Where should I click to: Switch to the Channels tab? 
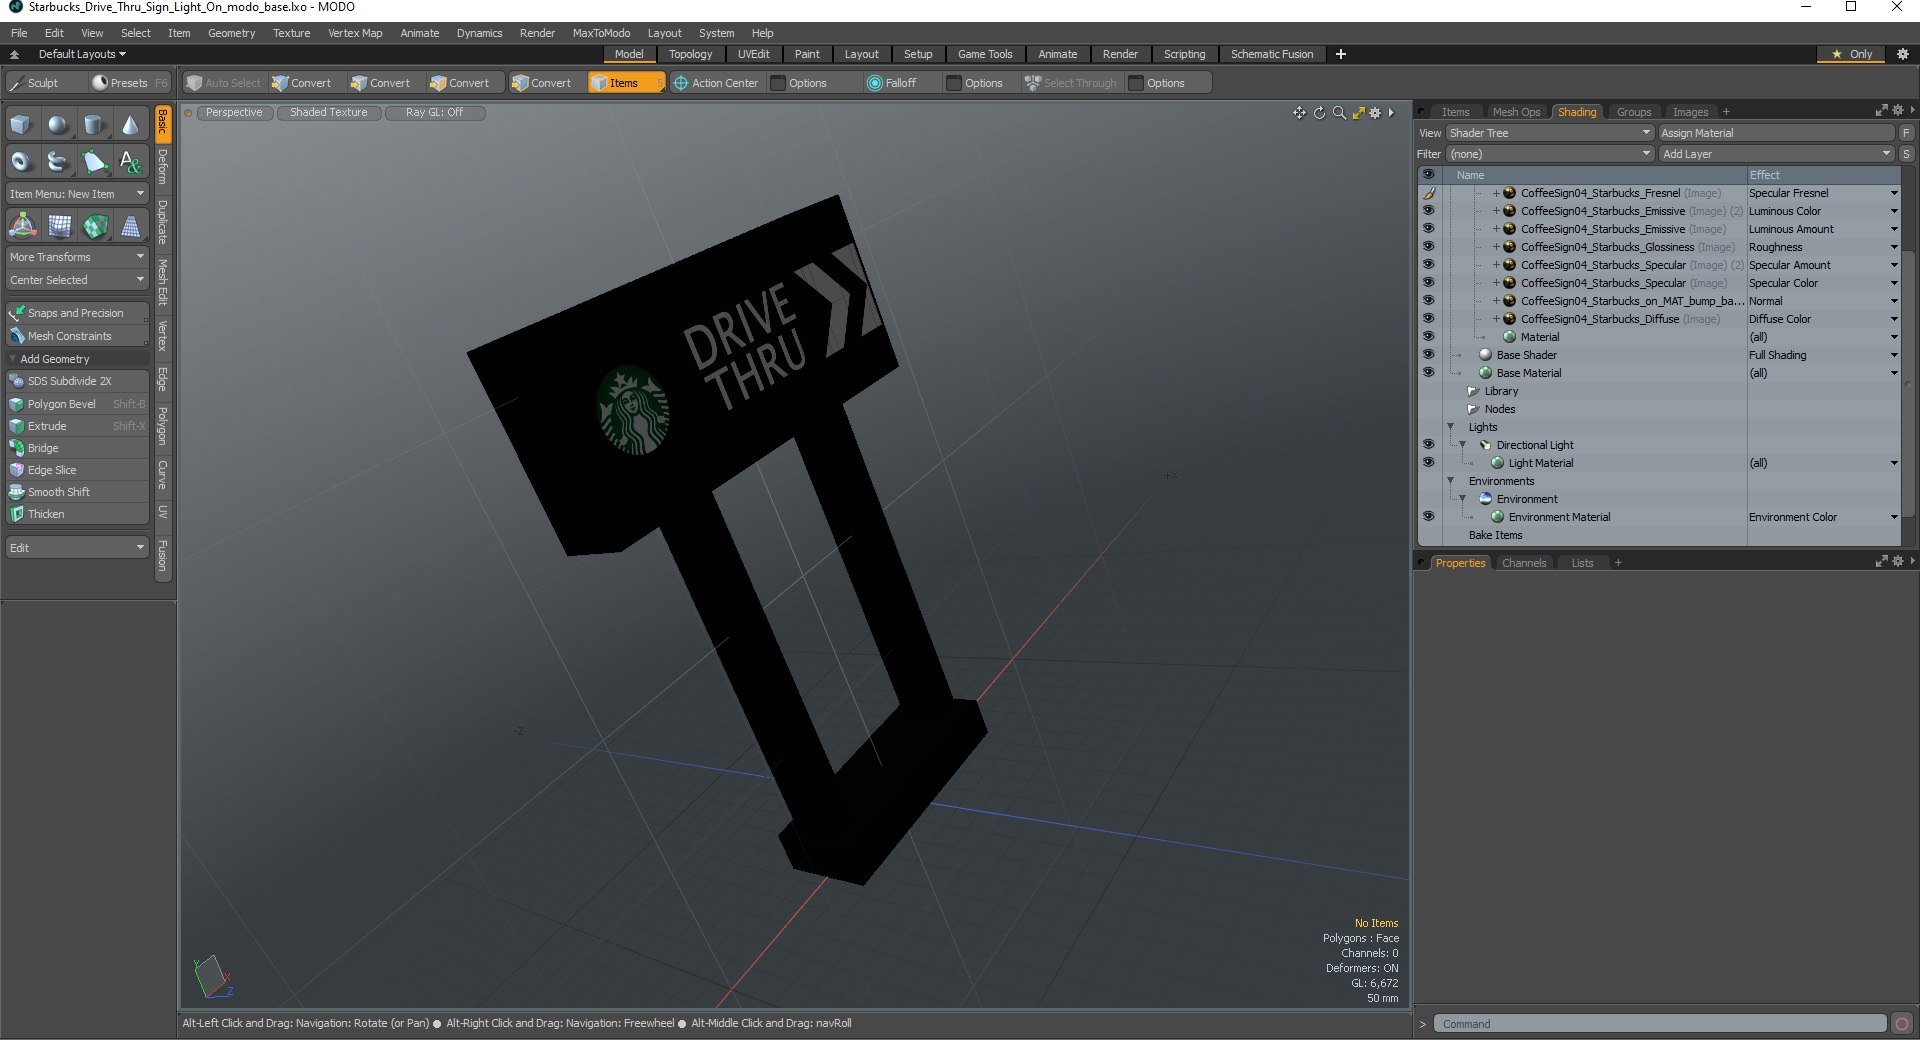1523,563
